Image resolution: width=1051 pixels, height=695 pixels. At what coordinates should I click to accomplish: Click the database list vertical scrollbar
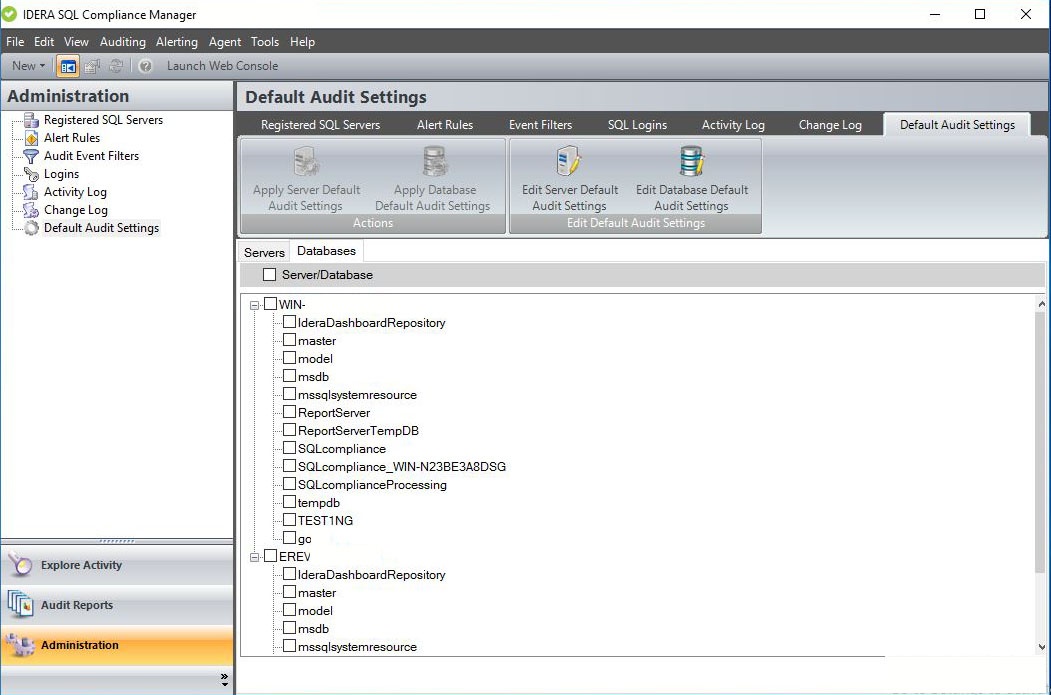[1039, 440]
